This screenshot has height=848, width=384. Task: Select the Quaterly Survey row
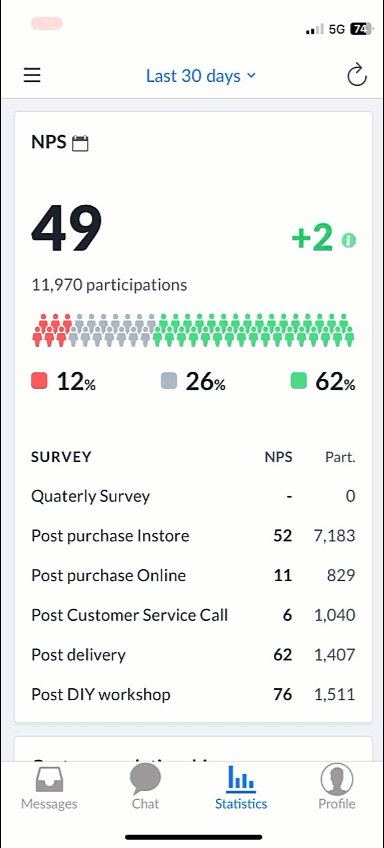click(193, 496)
